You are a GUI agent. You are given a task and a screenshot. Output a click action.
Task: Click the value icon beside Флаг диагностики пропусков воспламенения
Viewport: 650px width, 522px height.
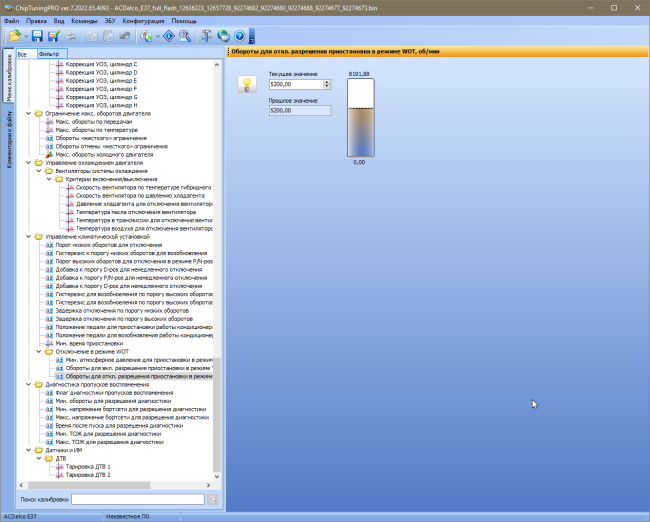49,393
